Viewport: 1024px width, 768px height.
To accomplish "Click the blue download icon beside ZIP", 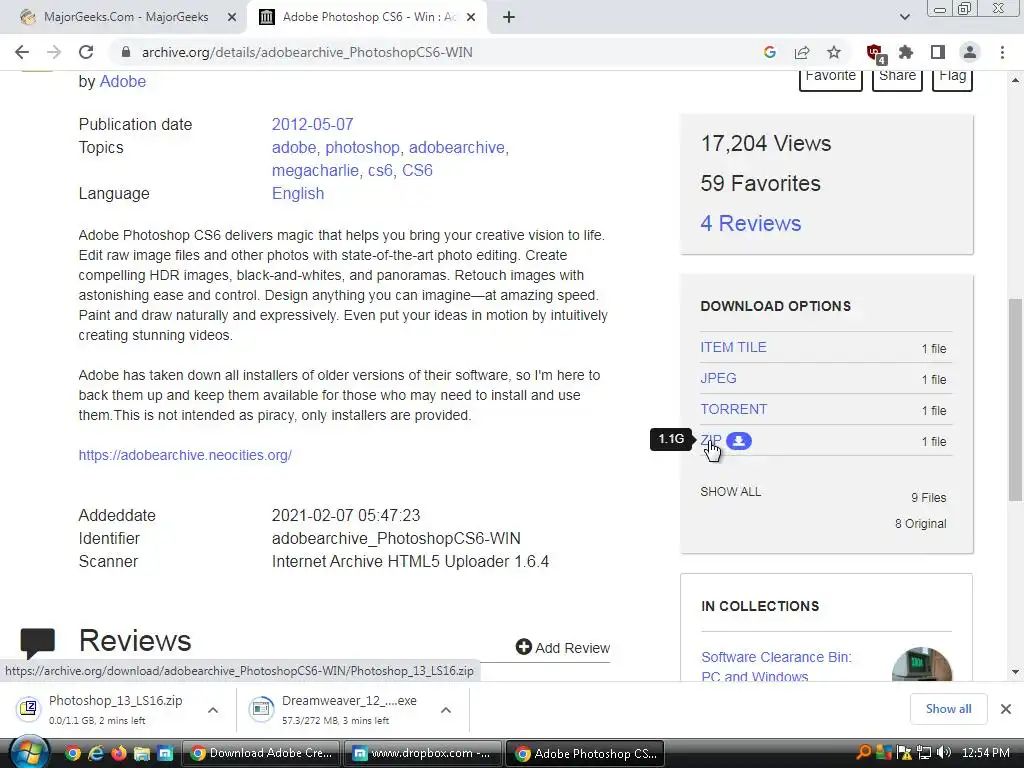I will coord(739,441).
